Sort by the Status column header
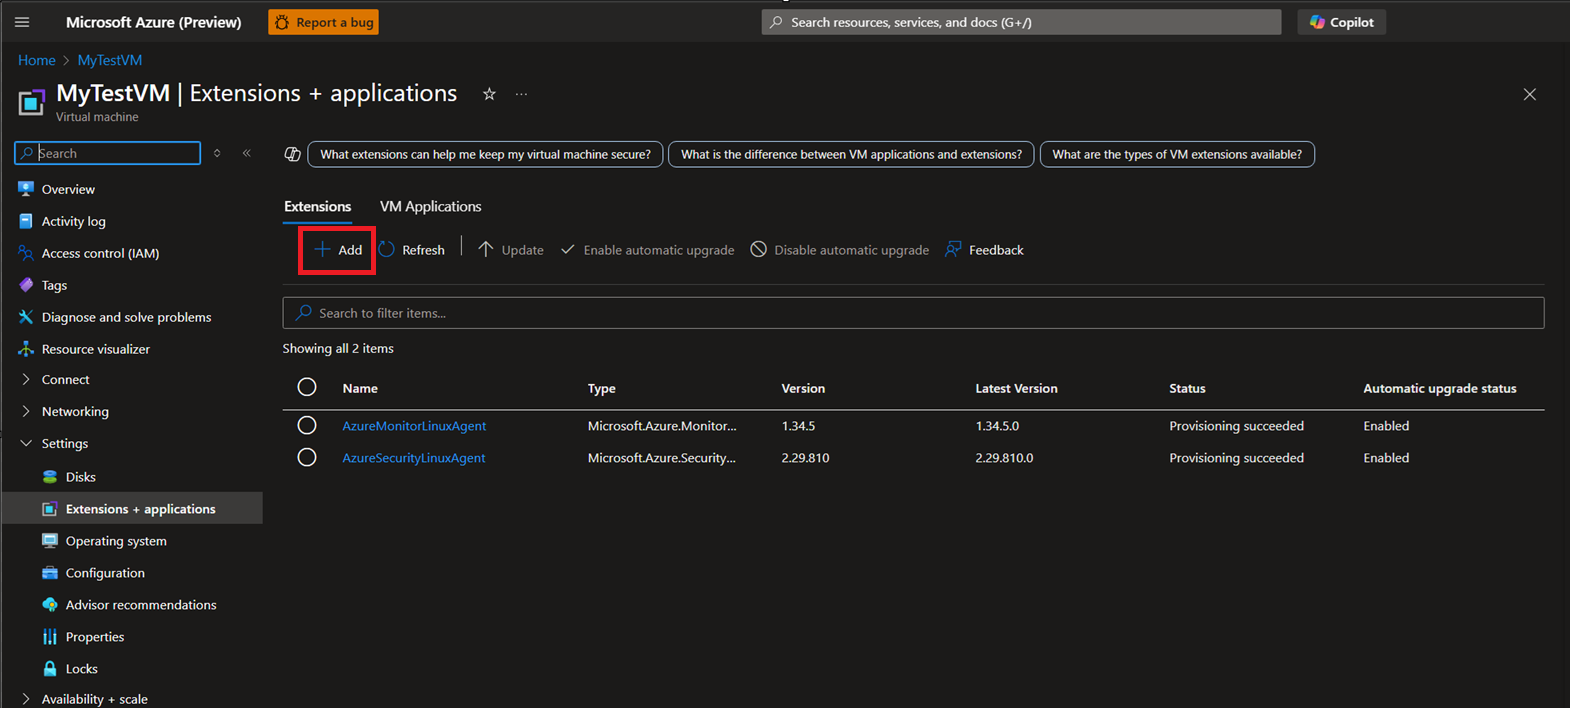This screenshot has width=1570, height=708. point(1187,388)
